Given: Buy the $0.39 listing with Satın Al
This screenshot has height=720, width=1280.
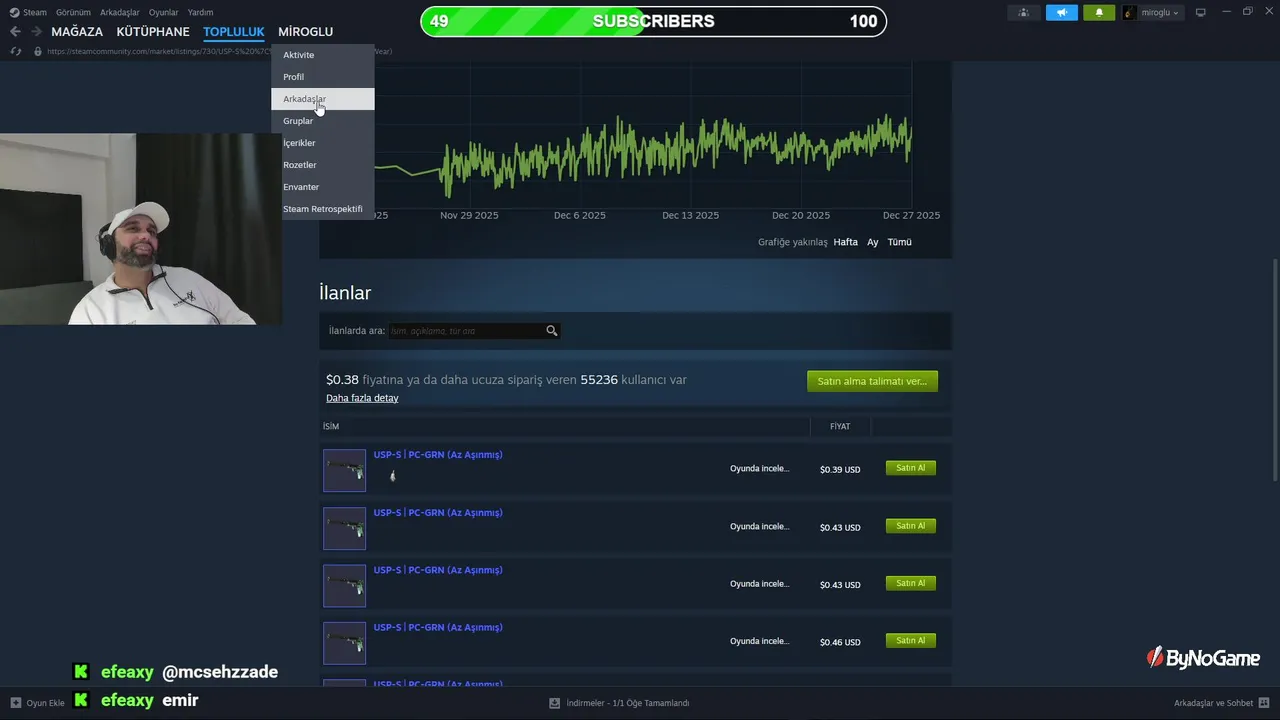Looking at the screenshot, I should click(911, 468).
